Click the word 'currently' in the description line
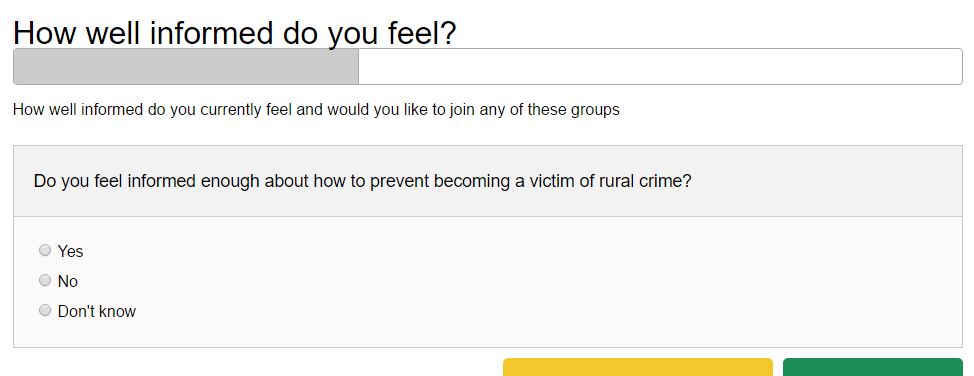974x376 pixels. click(229, 110)
